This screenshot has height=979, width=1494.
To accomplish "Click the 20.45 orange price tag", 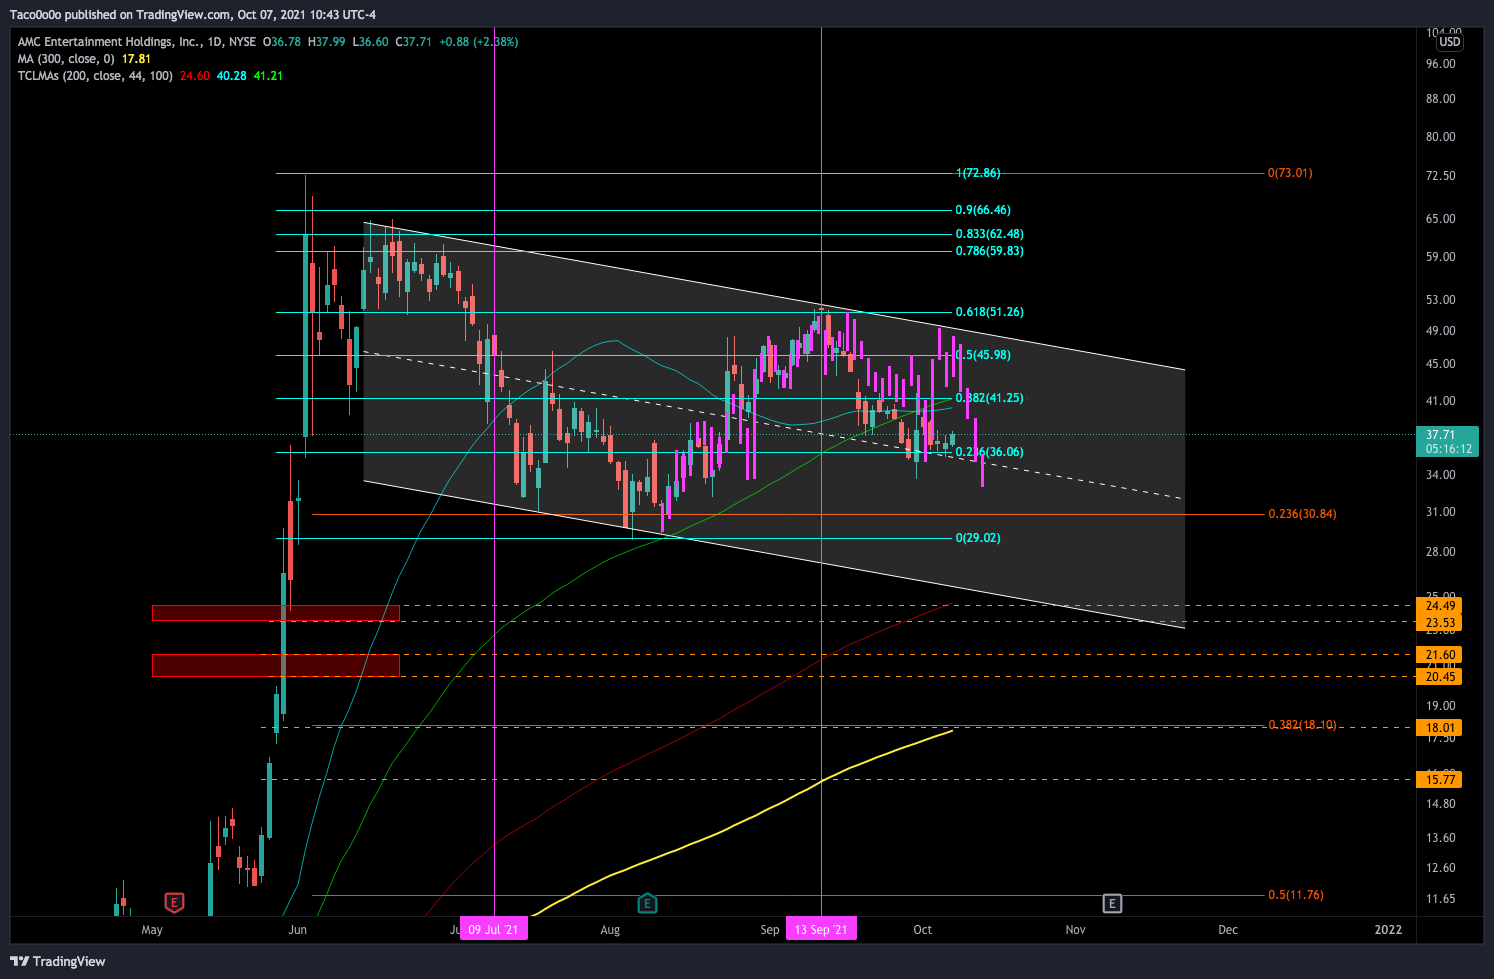I will click(x=1440, y=677).
